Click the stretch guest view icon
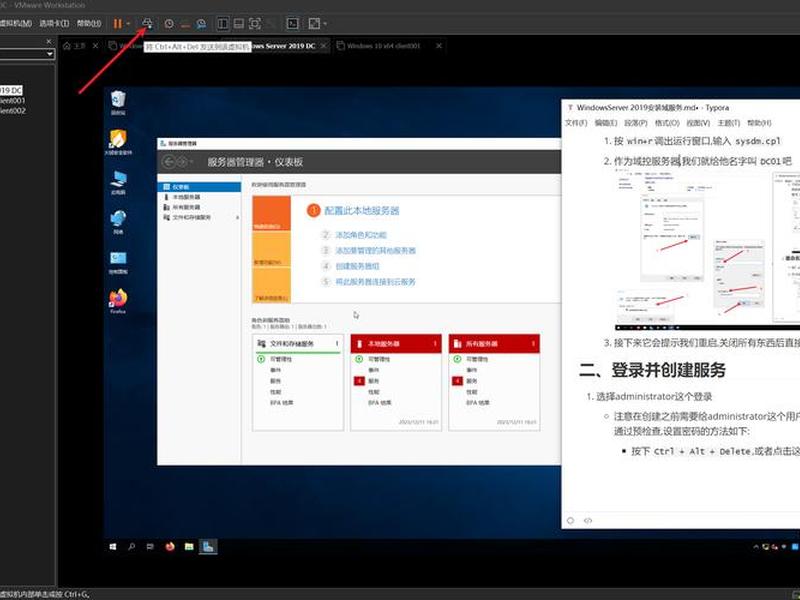800x600 pixels. (x=314, y=23)
